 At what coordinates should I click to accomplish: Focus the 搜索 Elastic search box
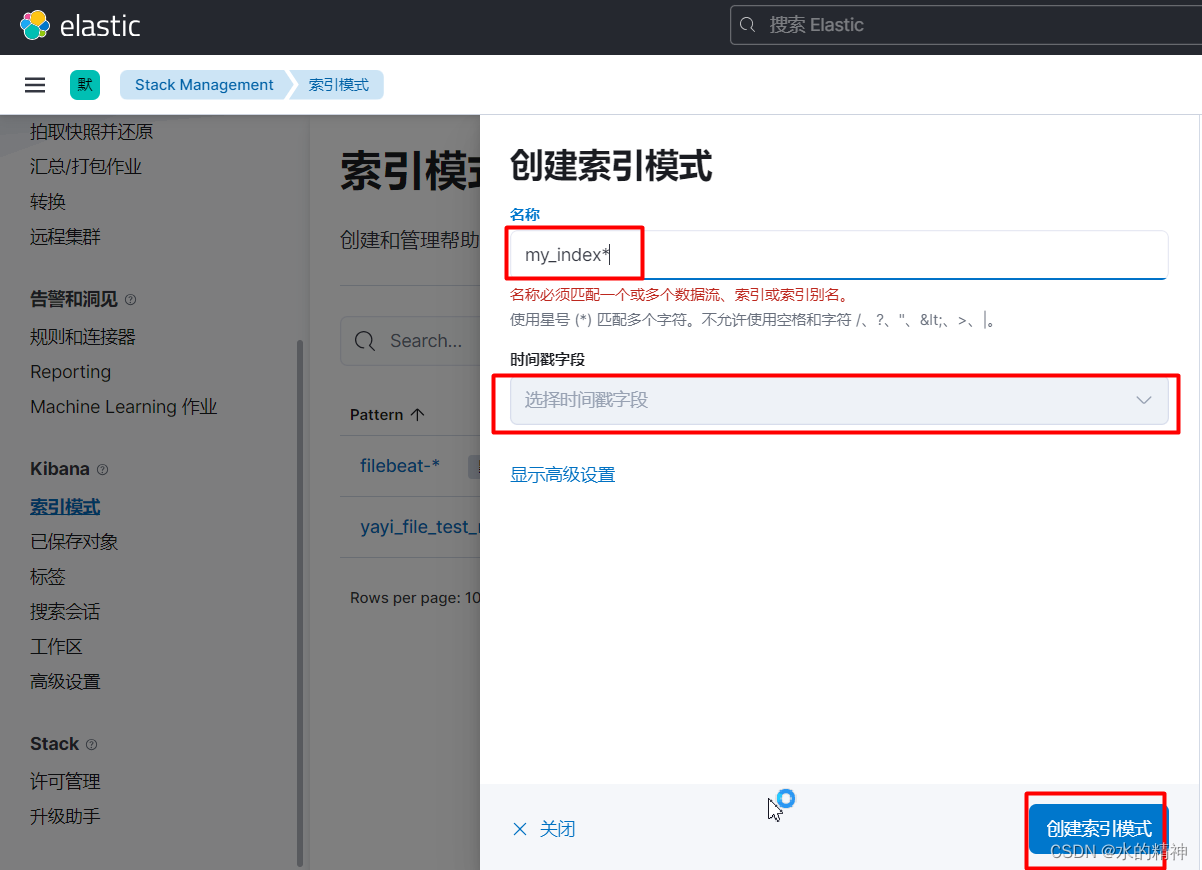pyautogui.click(x=966, y=25)
